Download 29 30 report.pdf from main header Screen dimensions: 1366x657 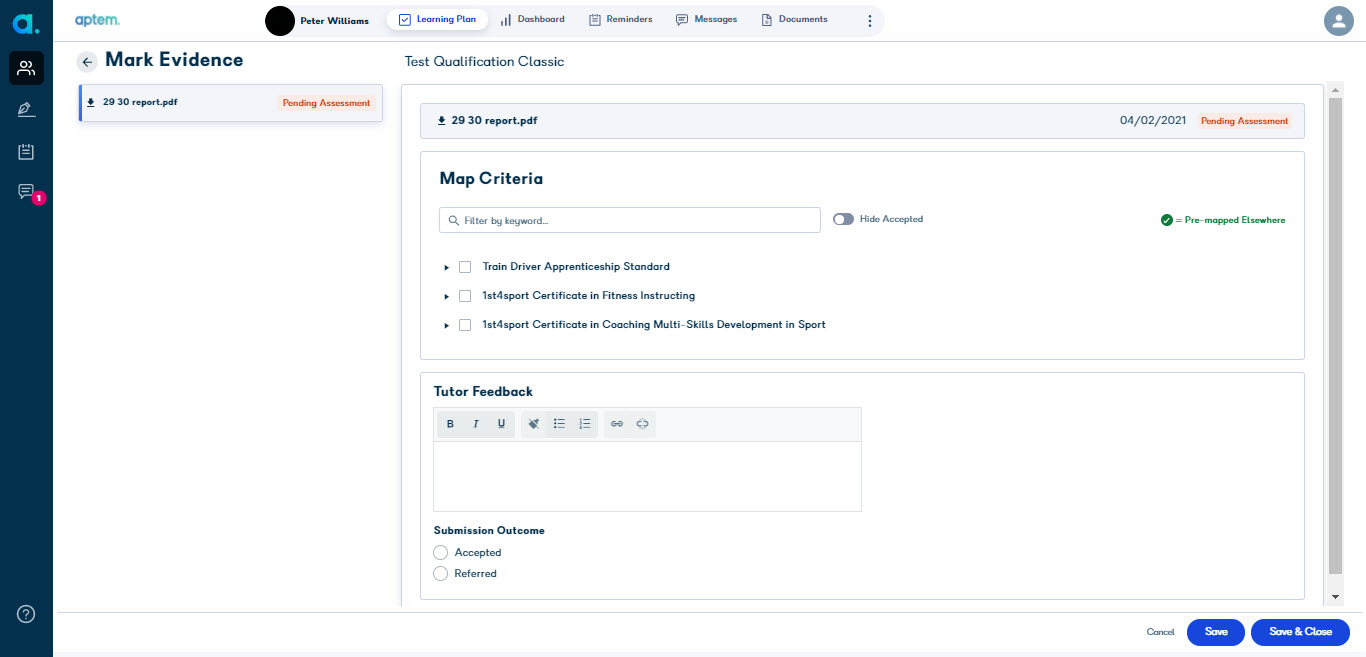tap(442, 121)
